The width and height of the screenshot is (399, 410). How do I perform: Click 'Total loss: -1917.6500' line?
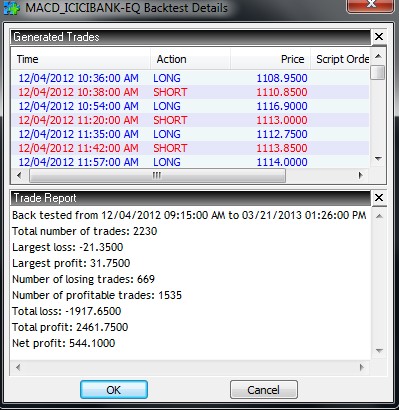coord(67,311)
